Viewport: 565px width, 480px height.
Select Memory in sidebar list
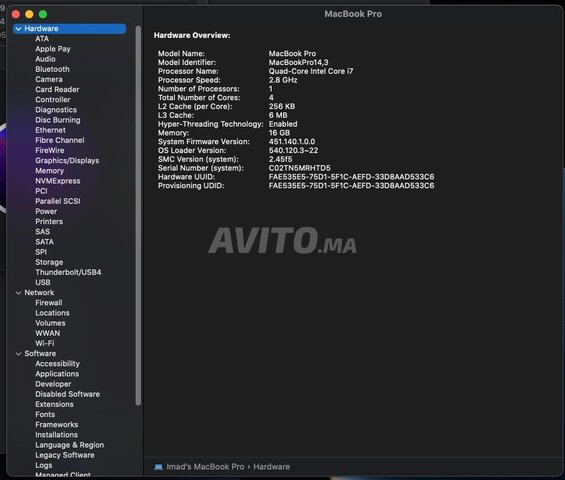[49, 170]
